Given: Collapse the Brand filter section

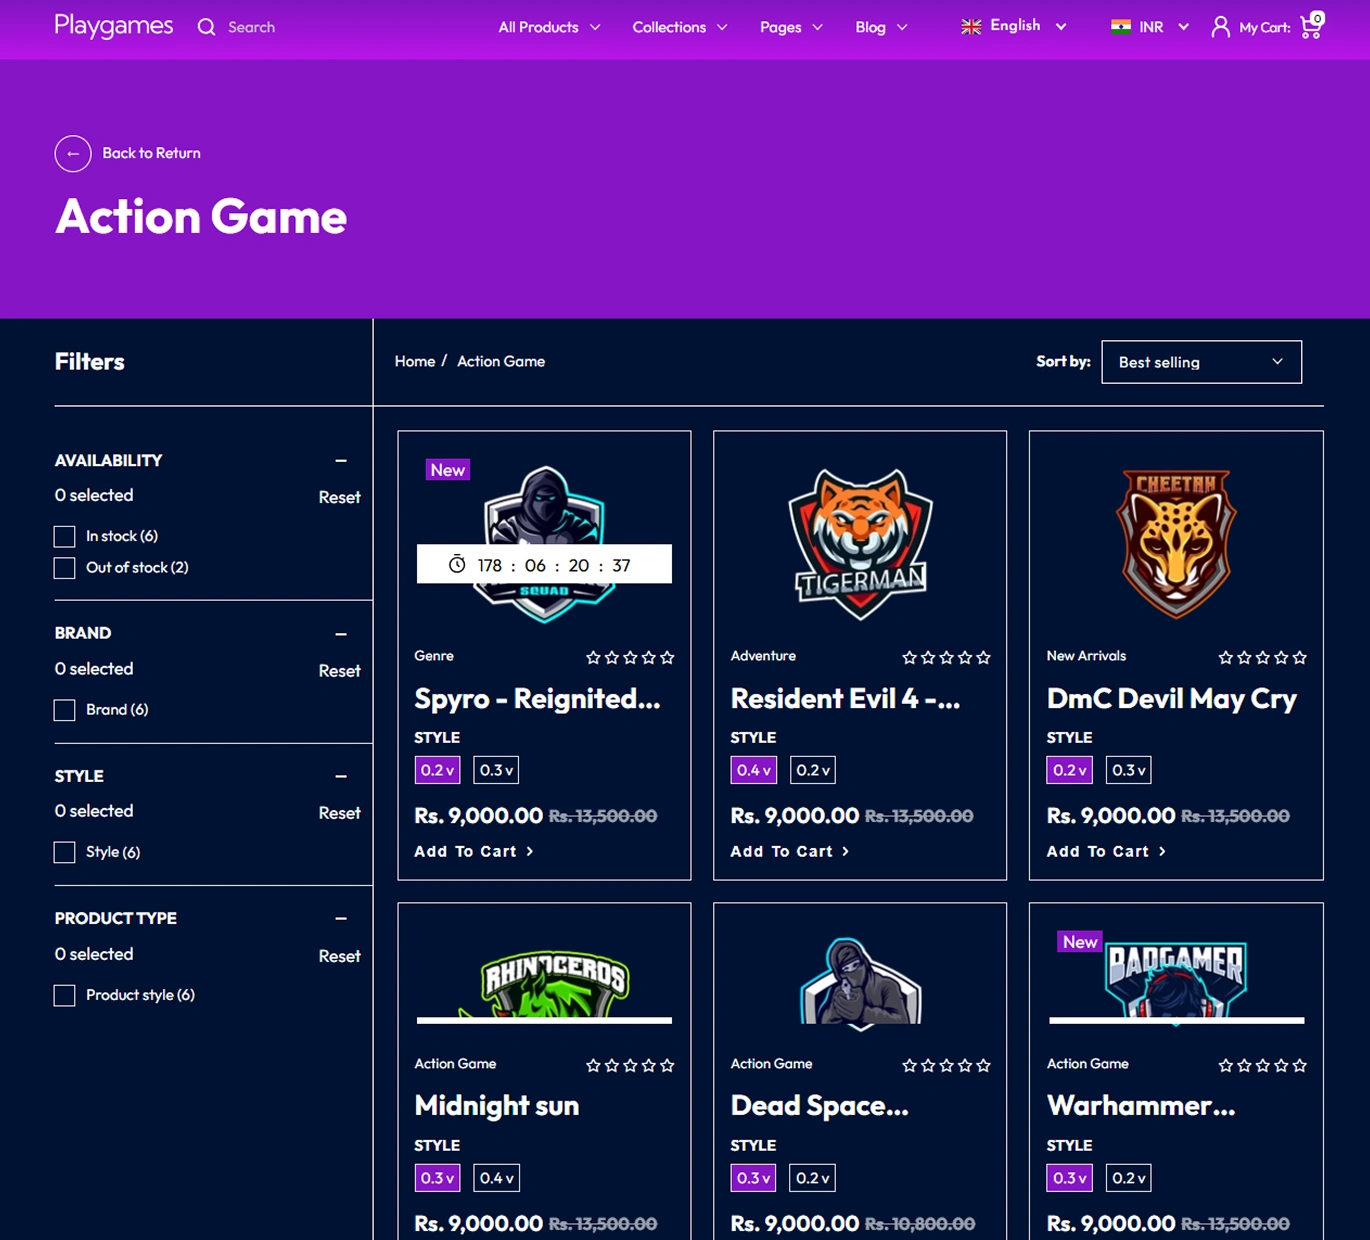Looking at the screenshot, I should [341, 634].
